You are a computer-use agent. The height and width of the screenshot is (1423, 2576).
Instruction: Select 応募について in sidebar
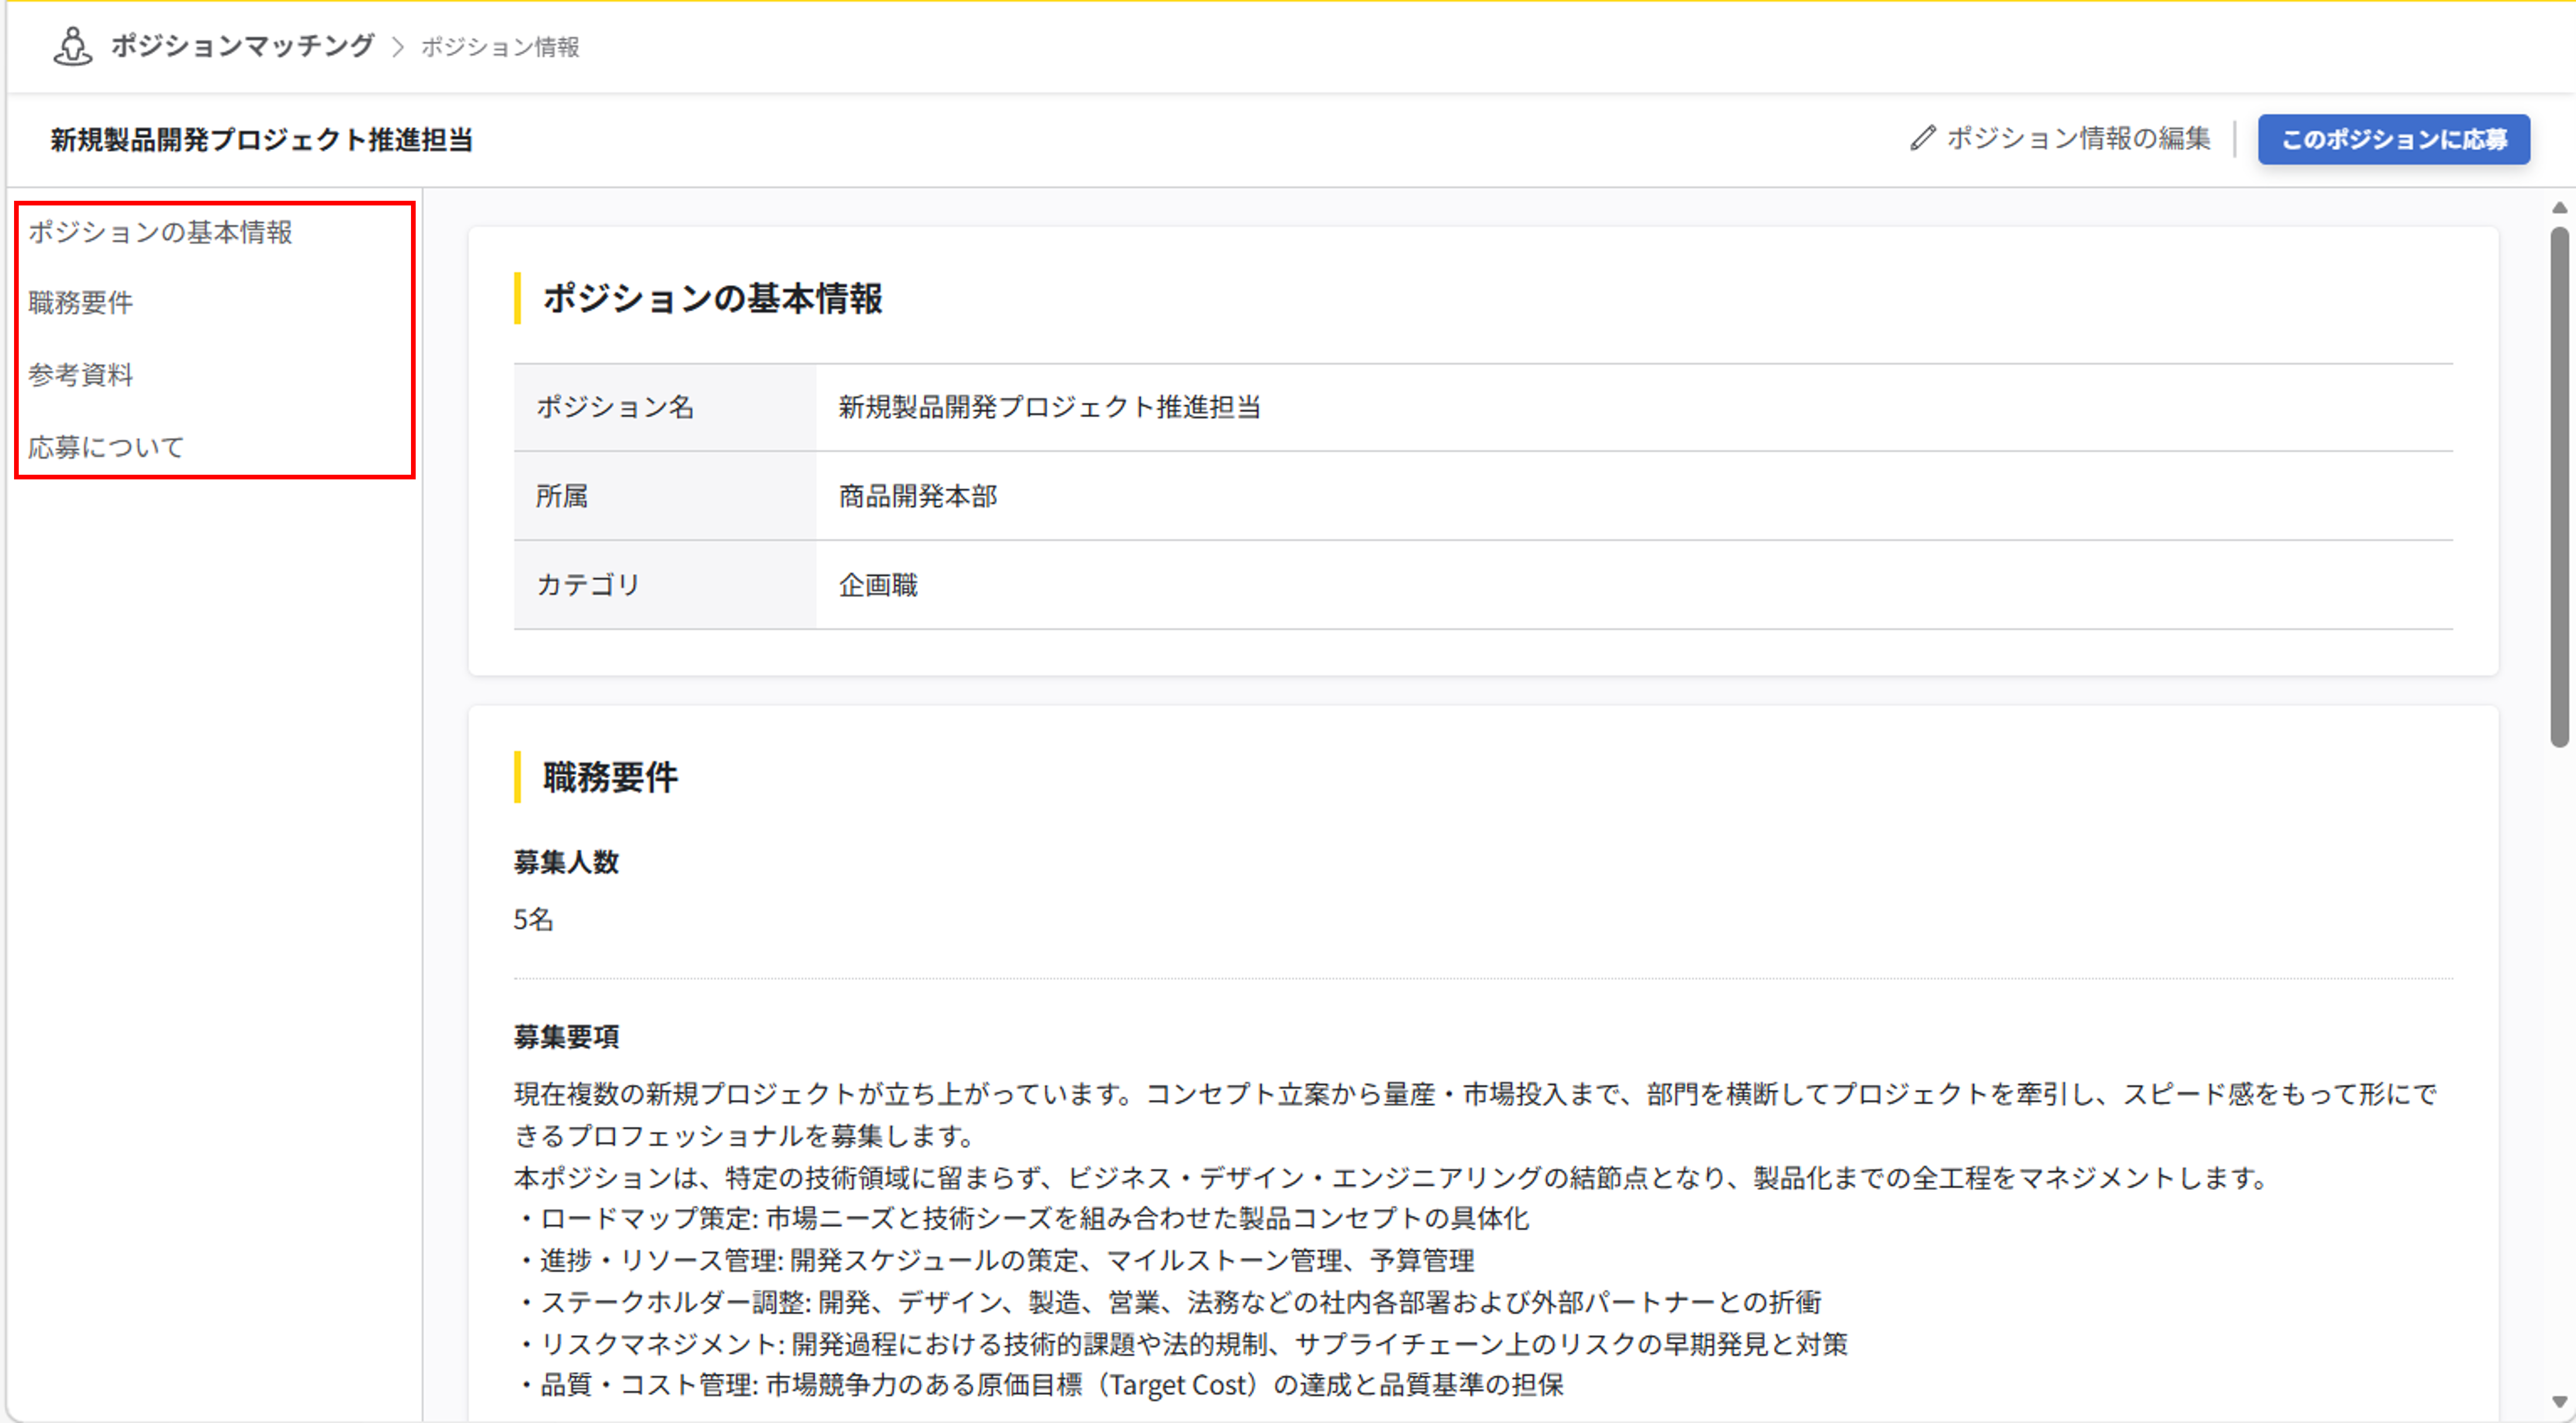point(106,447)
